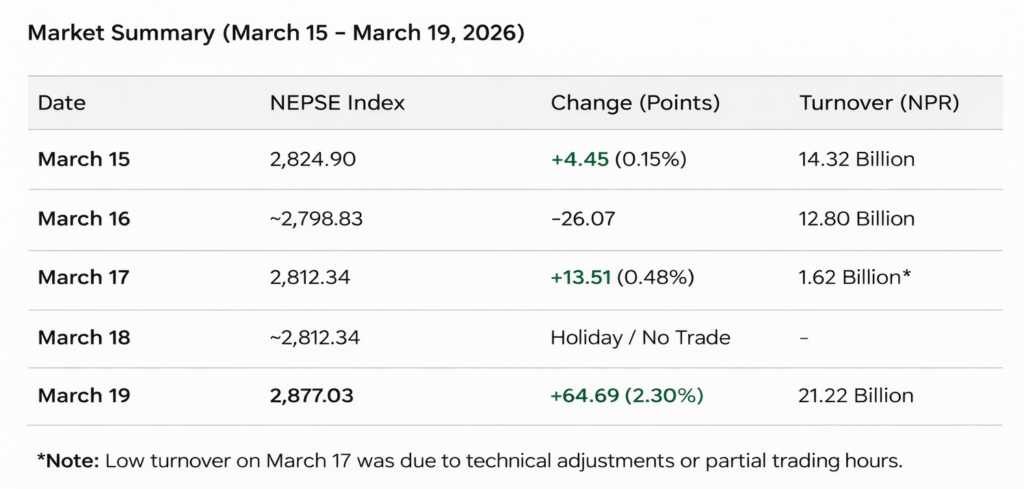Image resolution: width=1024 pixels, height=489 pixels.
Task: Click the Market Summary heading
Action: tap(276, 33)
